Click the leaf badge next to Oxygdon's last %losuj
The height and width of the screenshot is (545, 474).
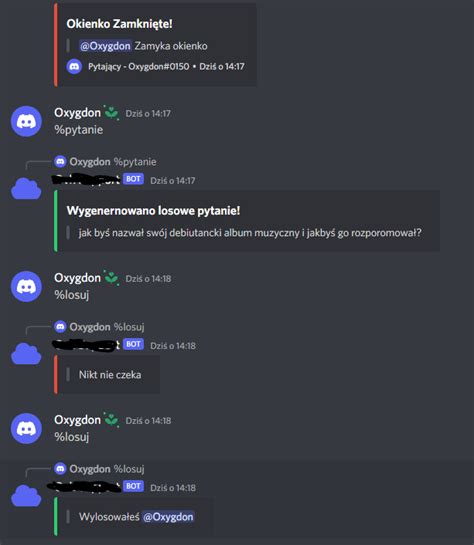tap(111, 420)
